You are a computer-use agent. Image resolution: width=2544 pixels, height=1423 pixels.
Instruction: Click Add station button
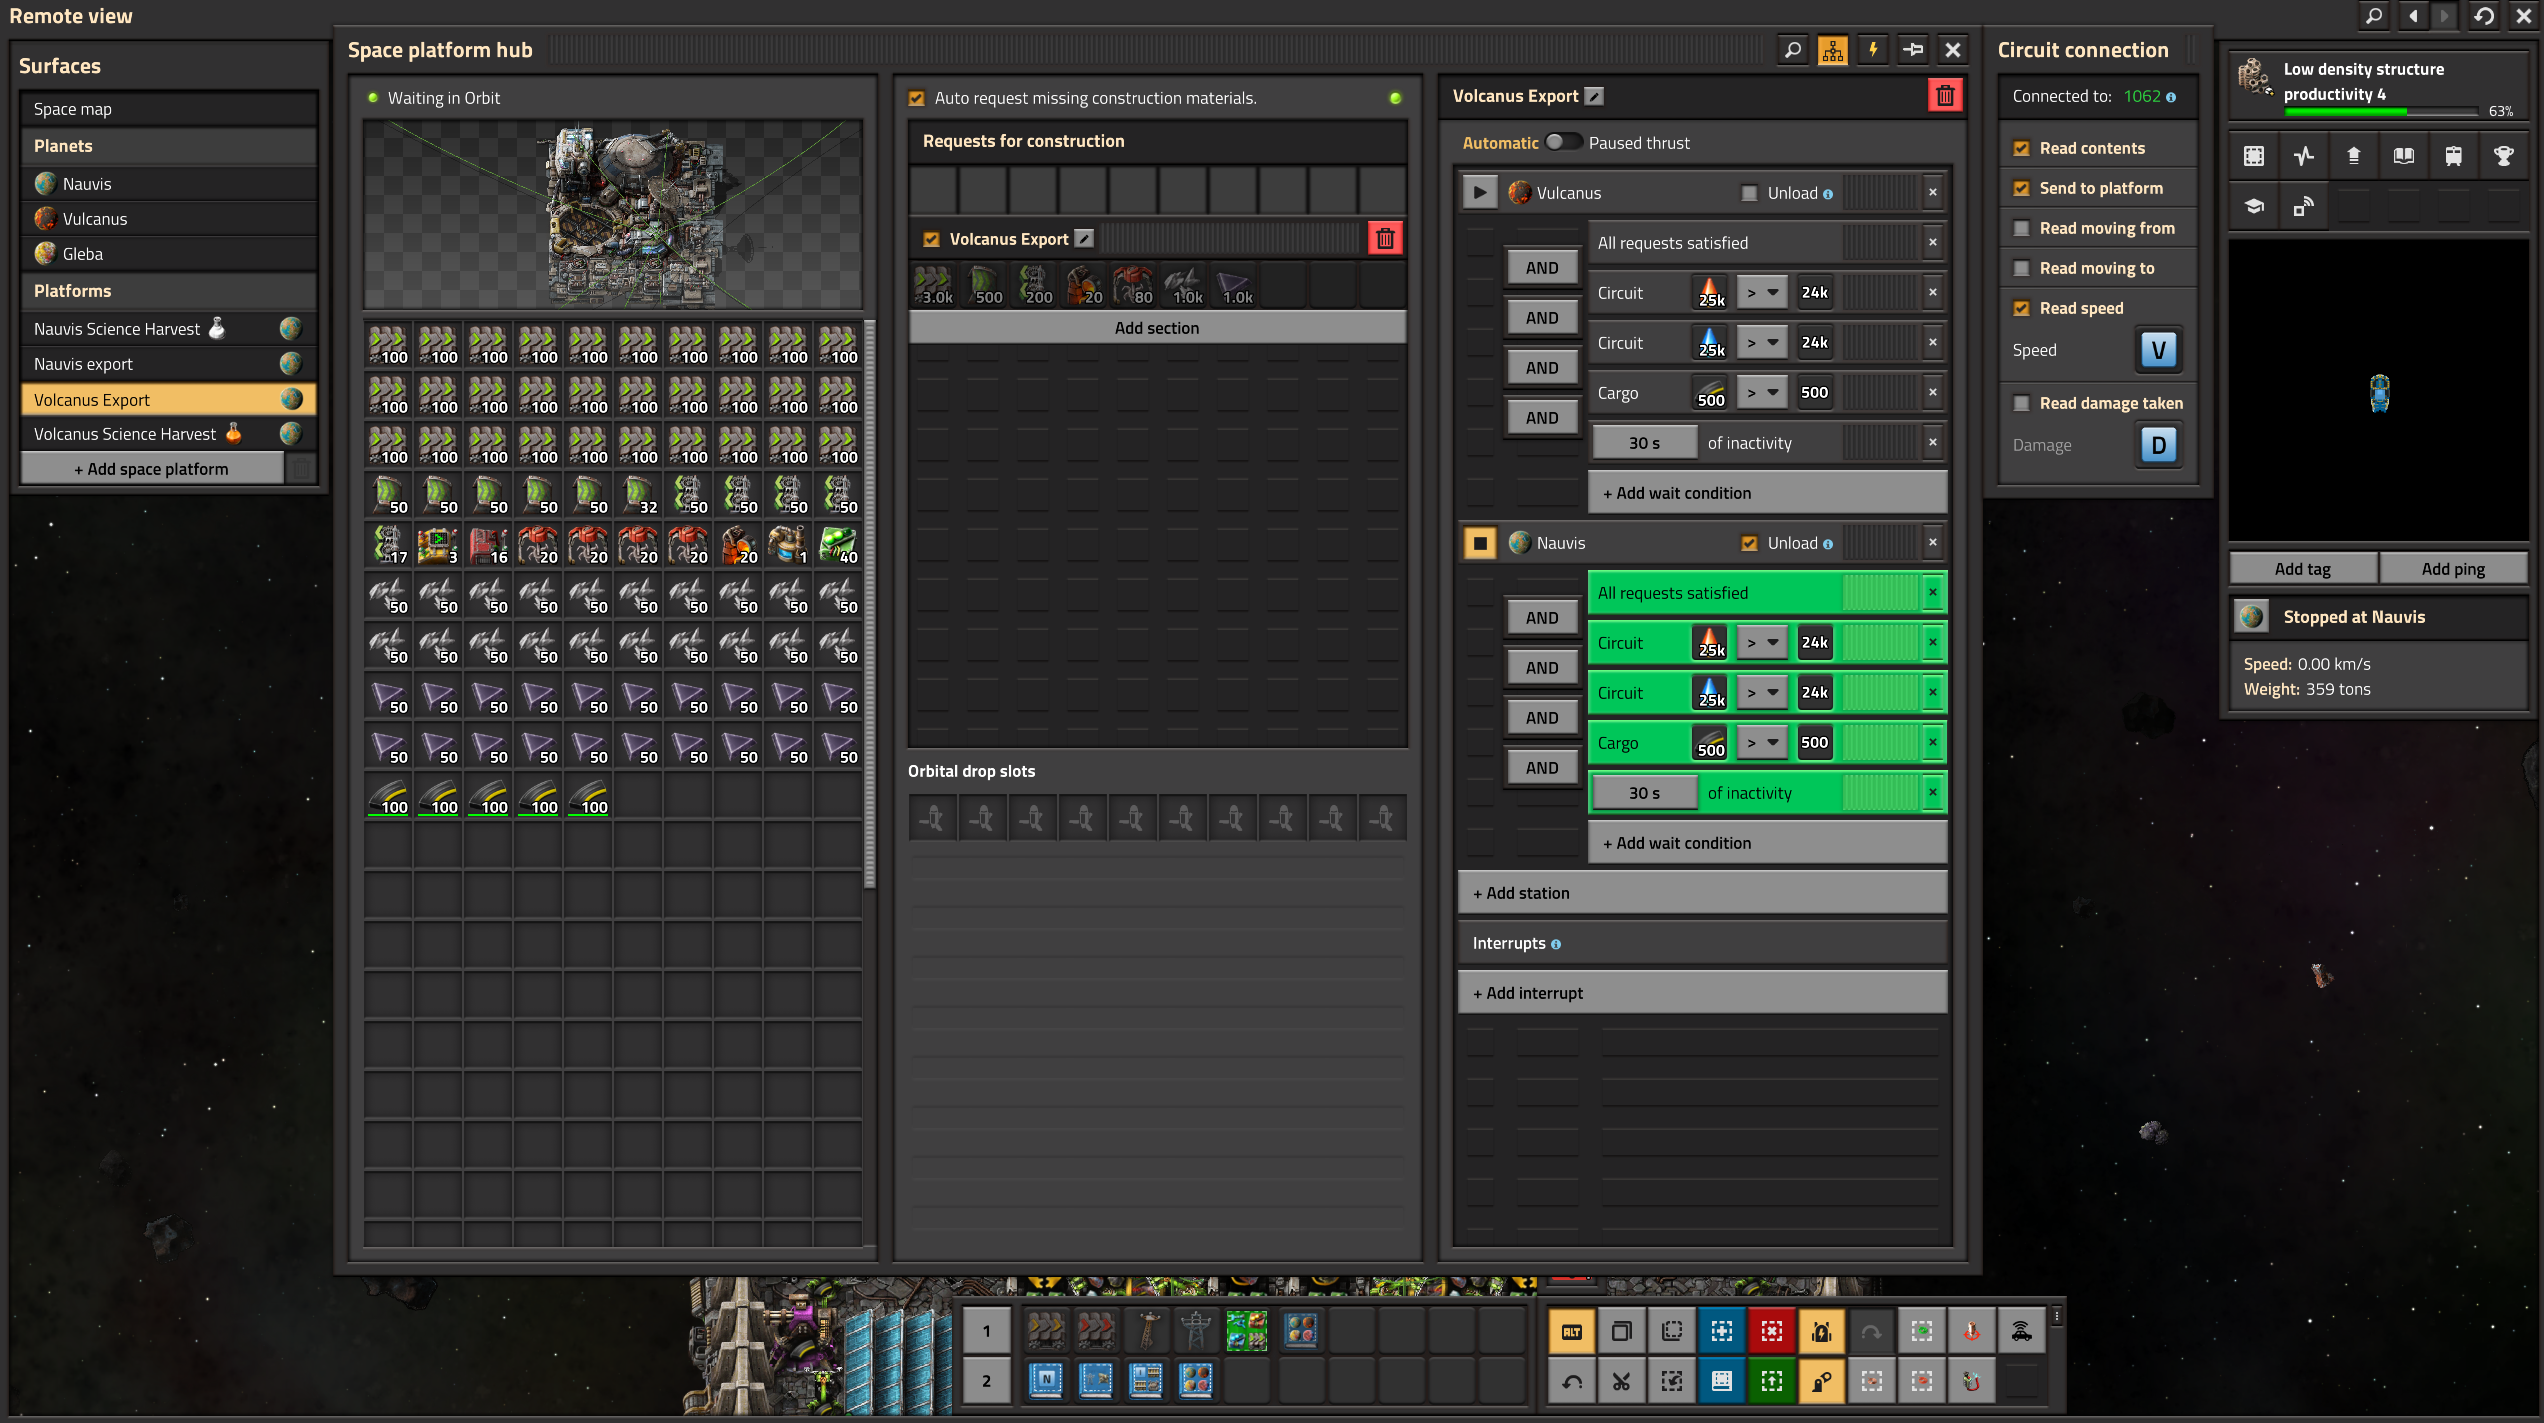point(1703,893)
